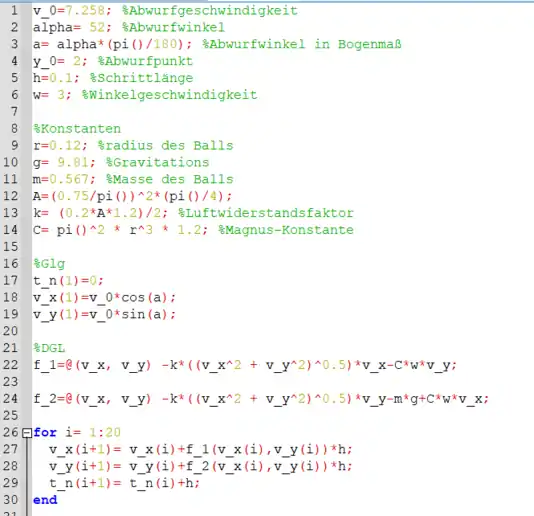Image resolution: width=534 pixels, height=516 pixels.
Task: Click the comment '%Masse des Balls'
Action: 170,179
